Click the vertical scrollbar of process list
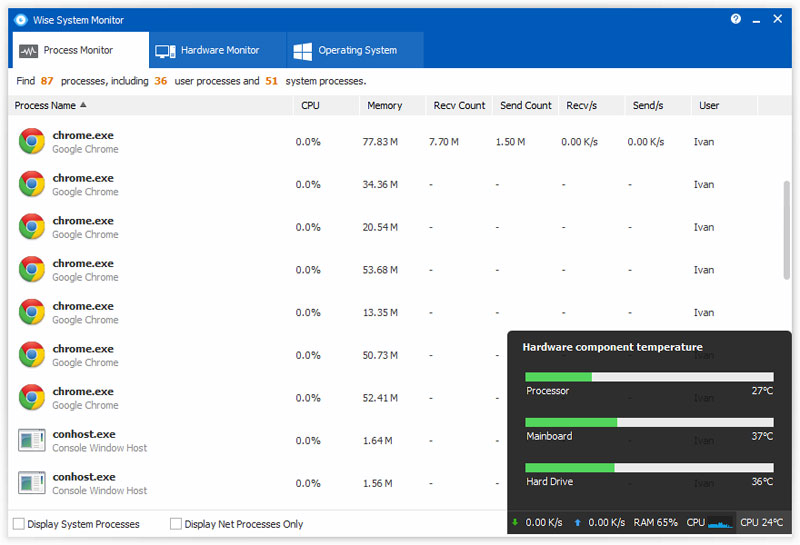Viewport: 800px width, 545px height. [787, 228]
